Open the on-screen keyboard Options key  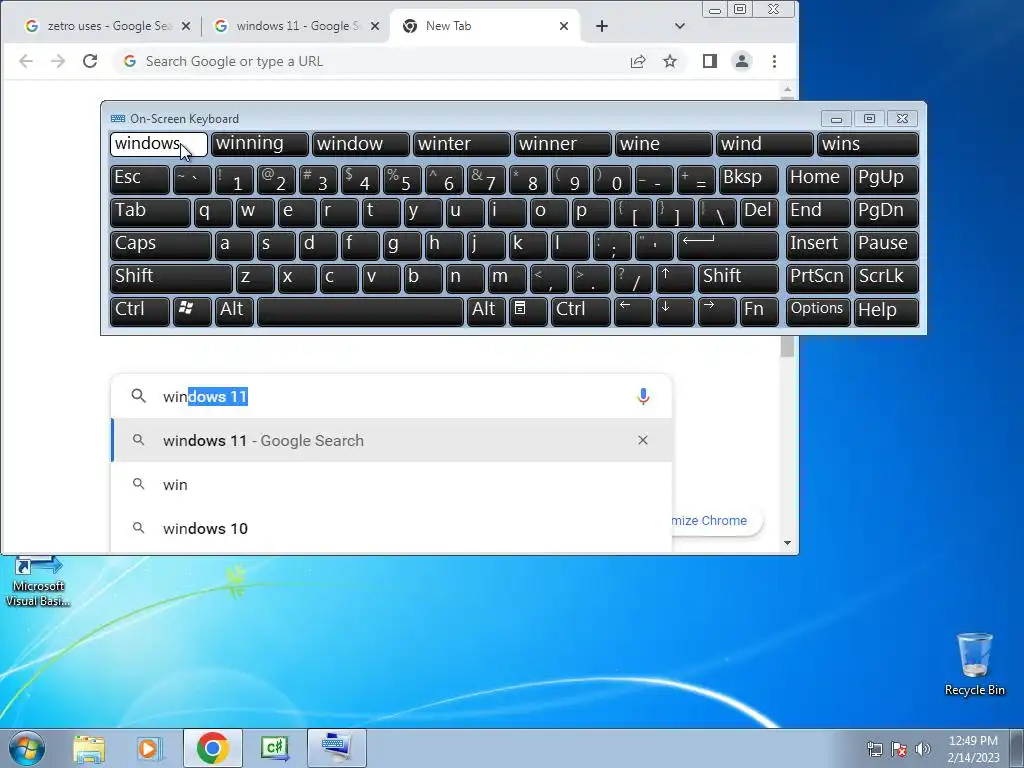[818, 310]
